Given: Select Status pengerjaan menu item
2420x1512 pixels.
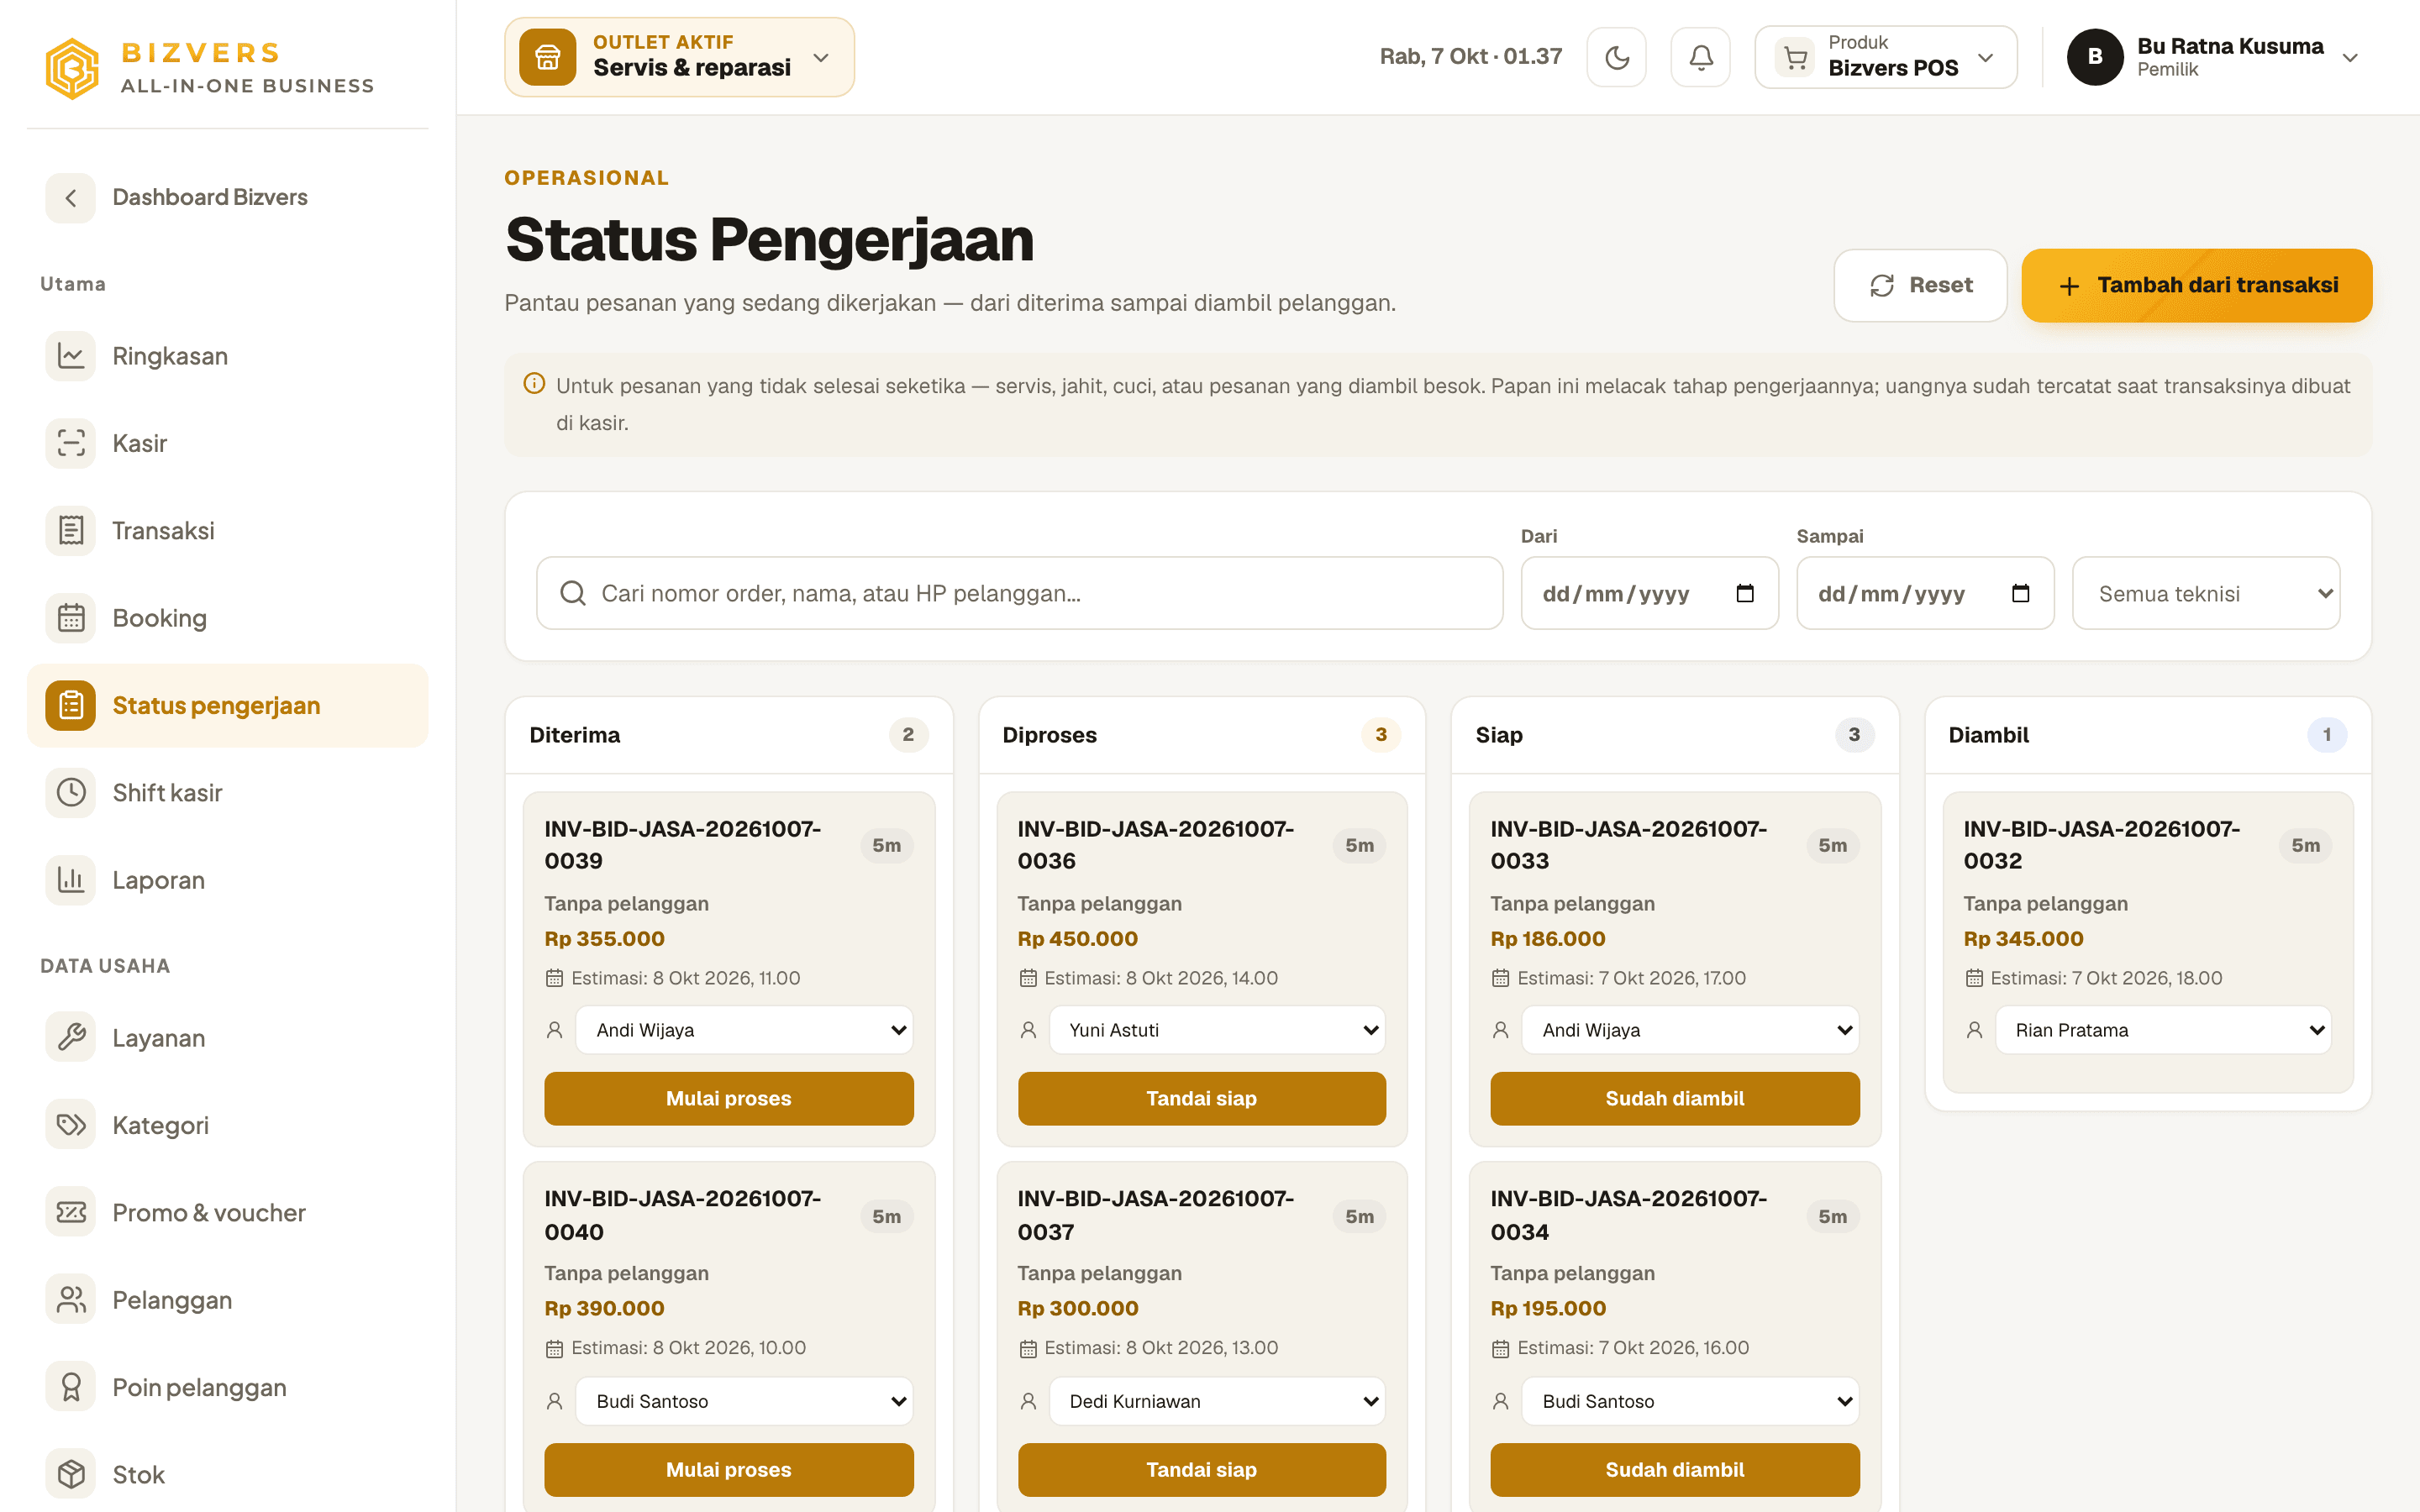Looking at the screenshot, I should pyautogui.click(x=227, y=705).
